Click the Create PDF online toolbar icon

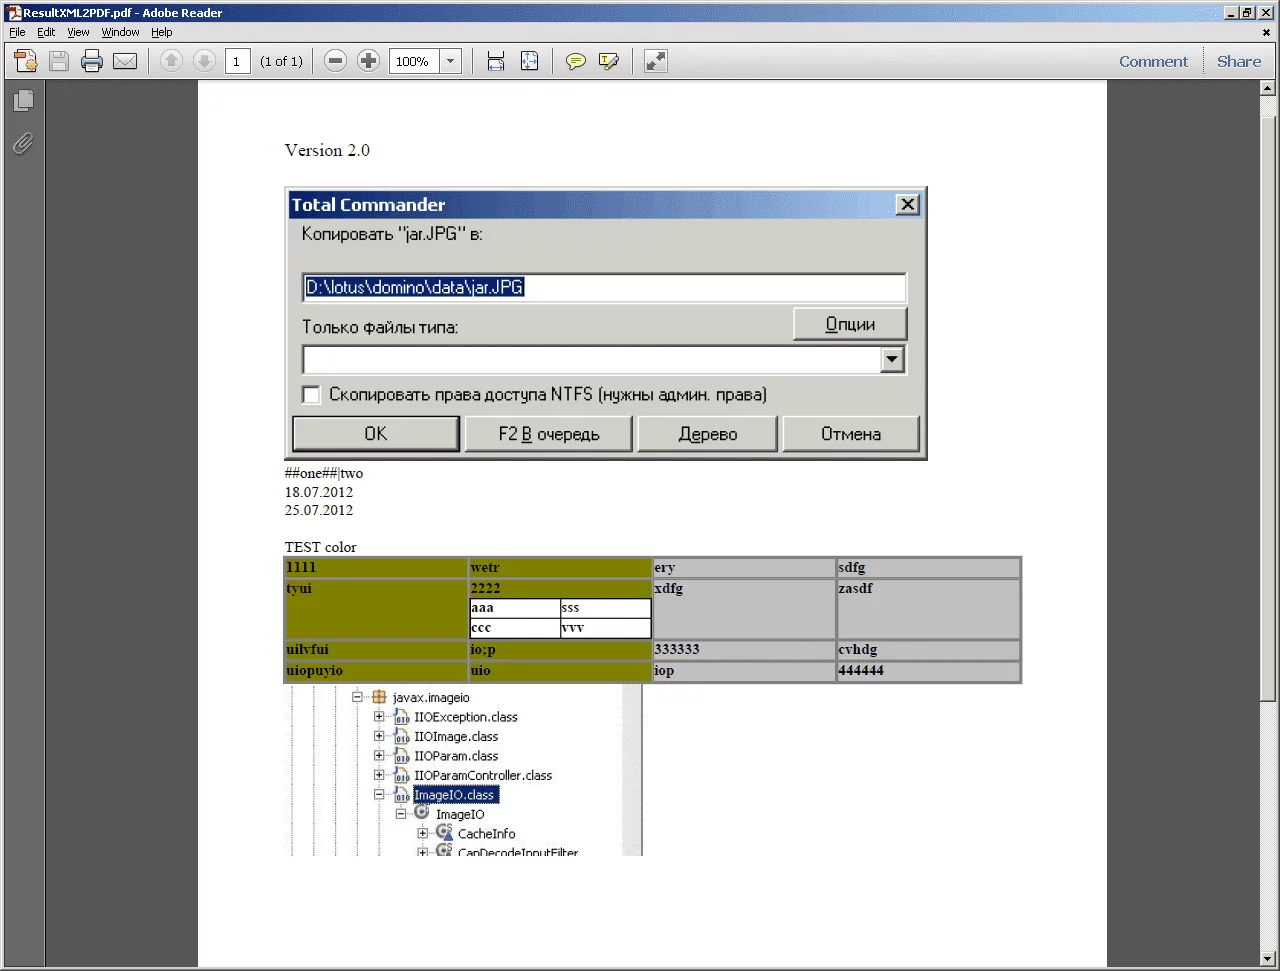coord(26,61)
